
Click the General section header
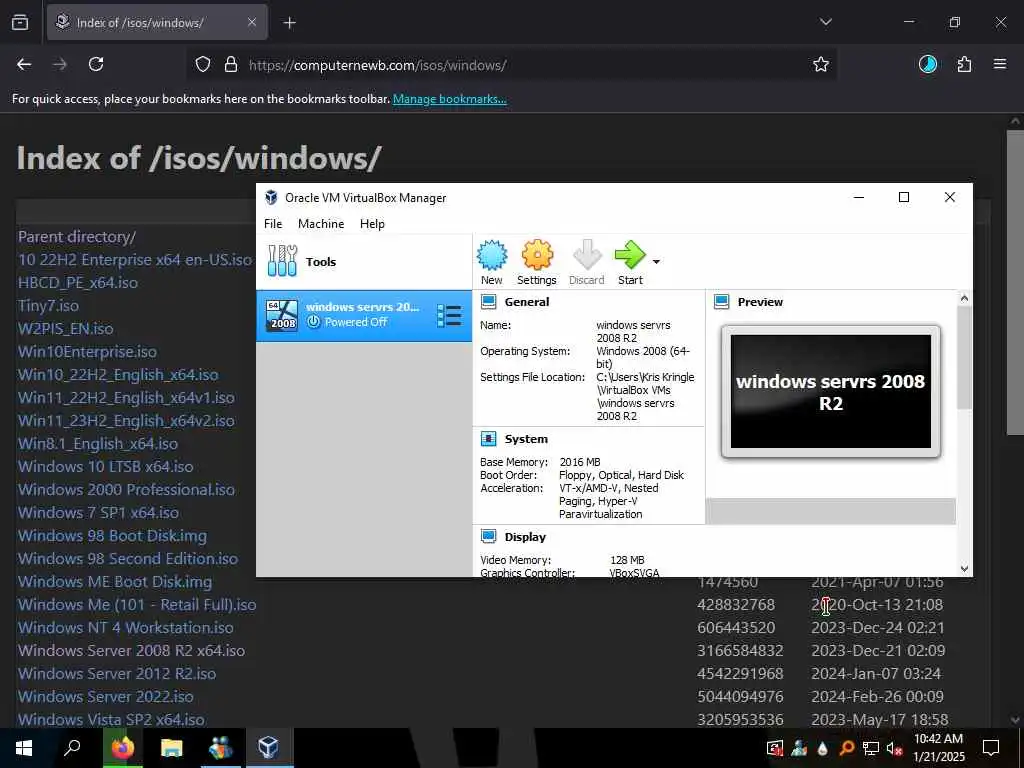point(526,302)
